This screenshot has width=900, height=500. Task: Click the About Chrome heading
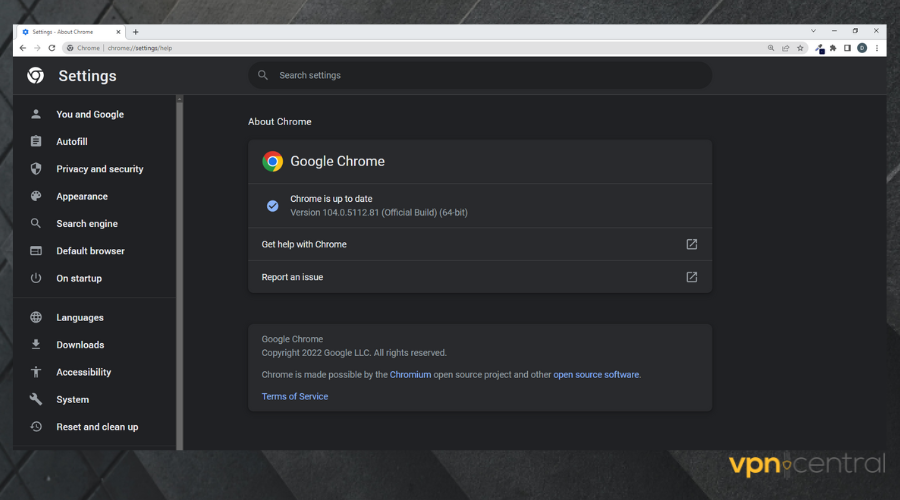coord(280,122)
